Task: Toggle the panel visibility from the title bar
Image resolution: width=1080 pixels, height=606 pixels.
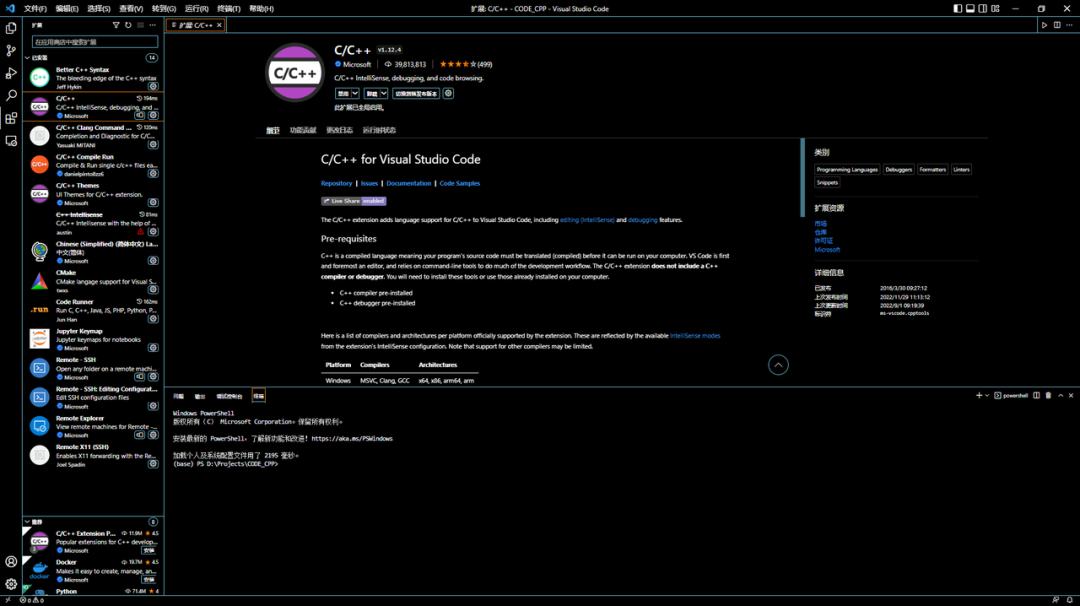Action: pyautogui.click(x=971, y=8)
